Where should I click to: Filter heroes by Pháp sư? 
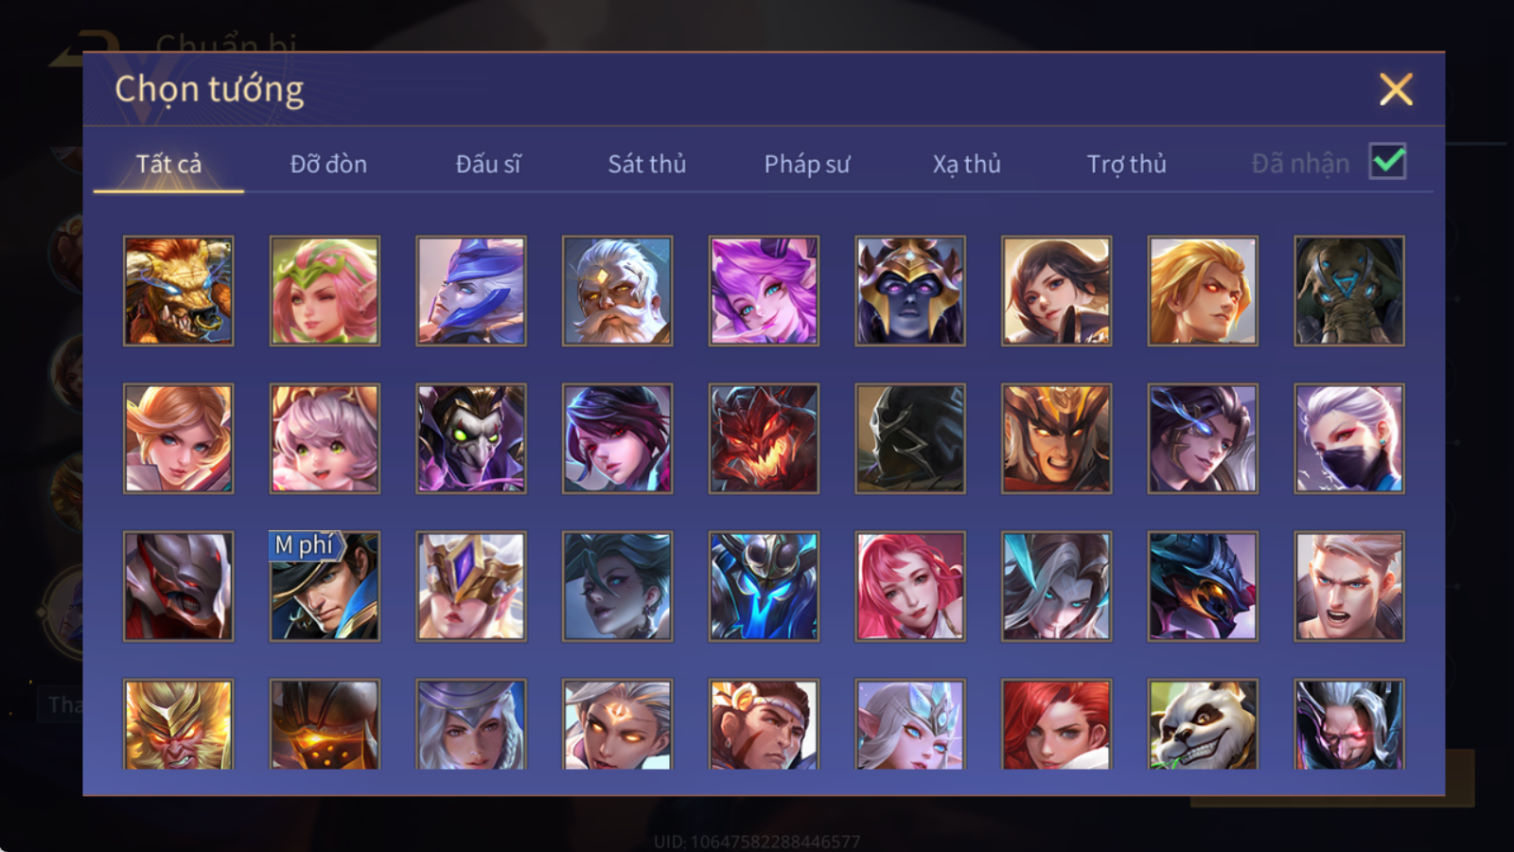pyautogui.click(x=807, y=164)
